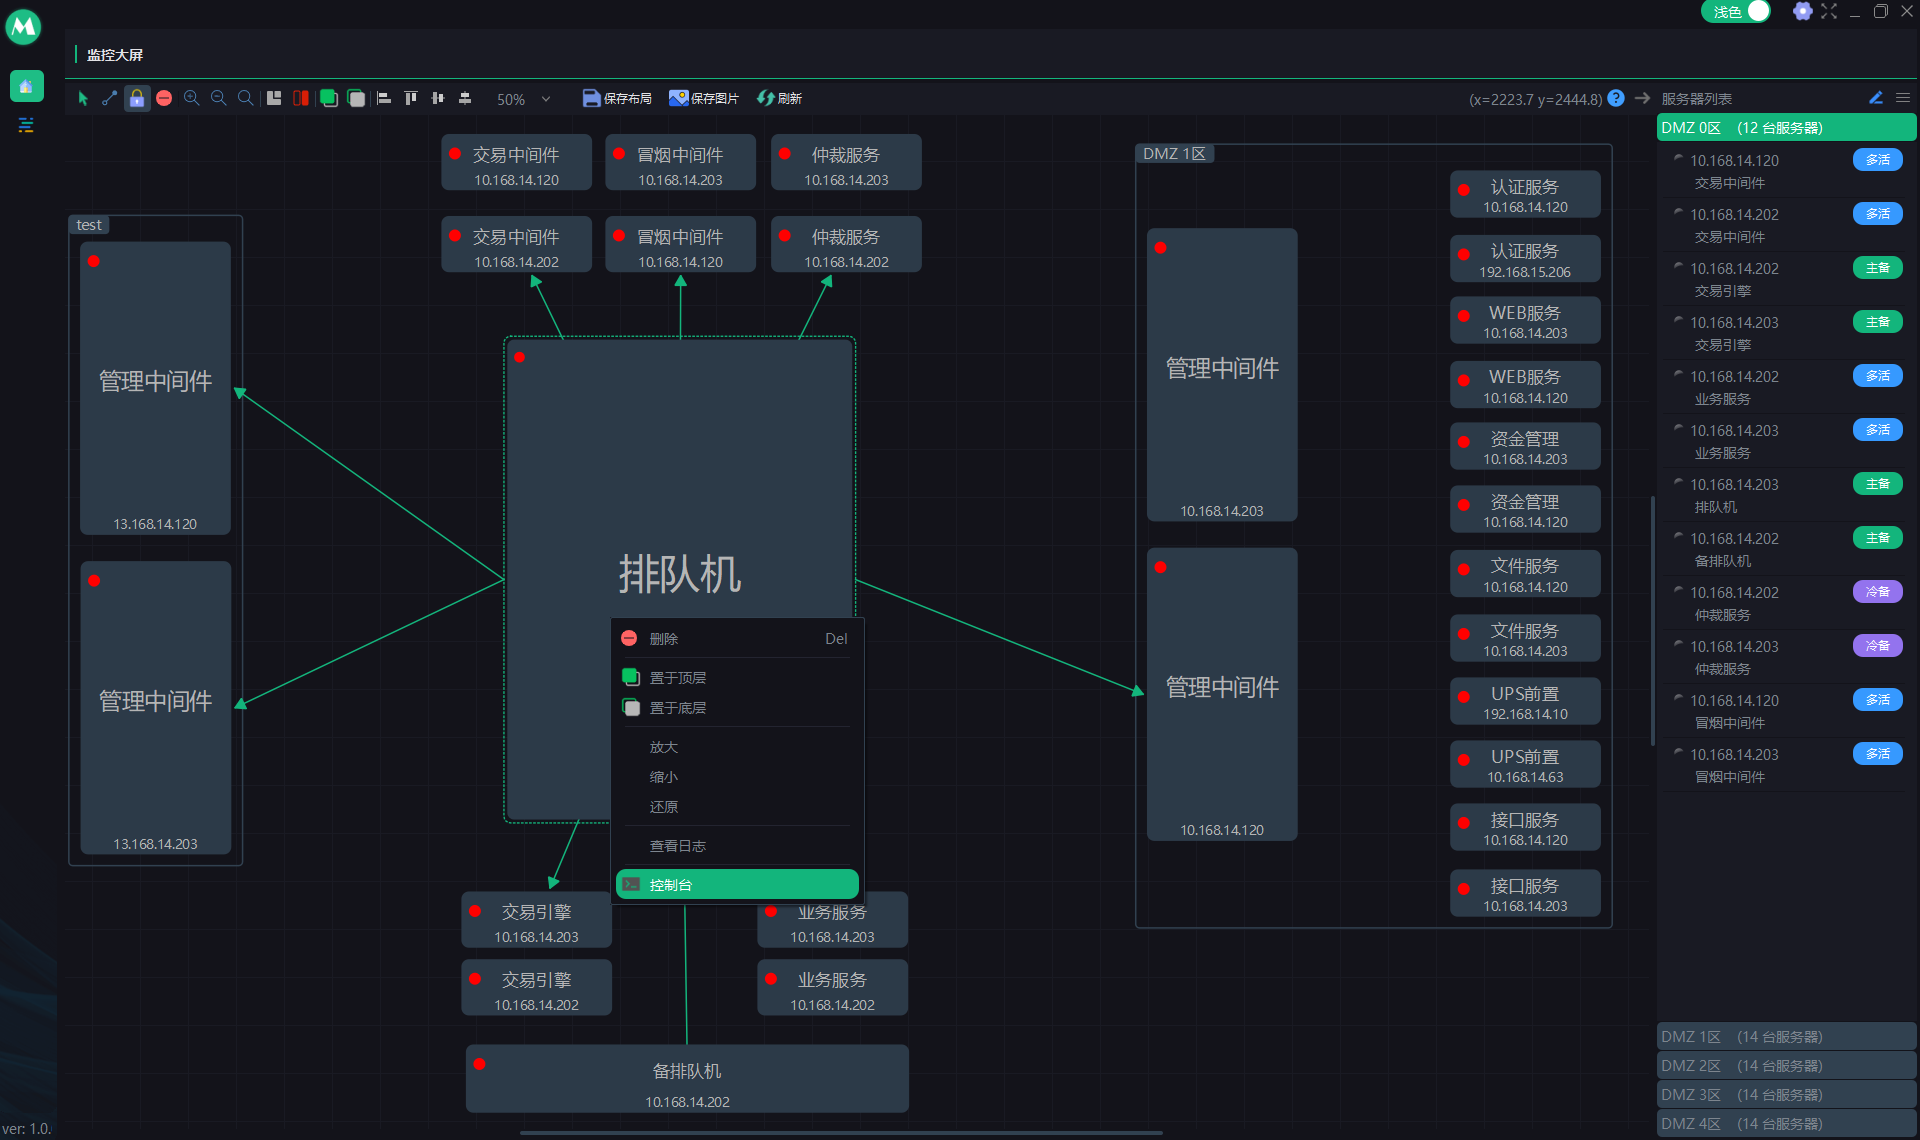Toggle the 浅色 light theme switch

(x=1736, y=12)
